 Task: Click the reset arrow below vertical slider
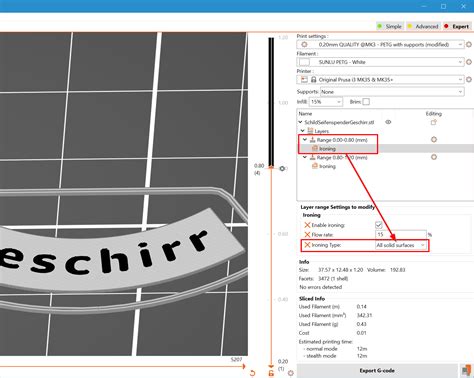[252, 373]
